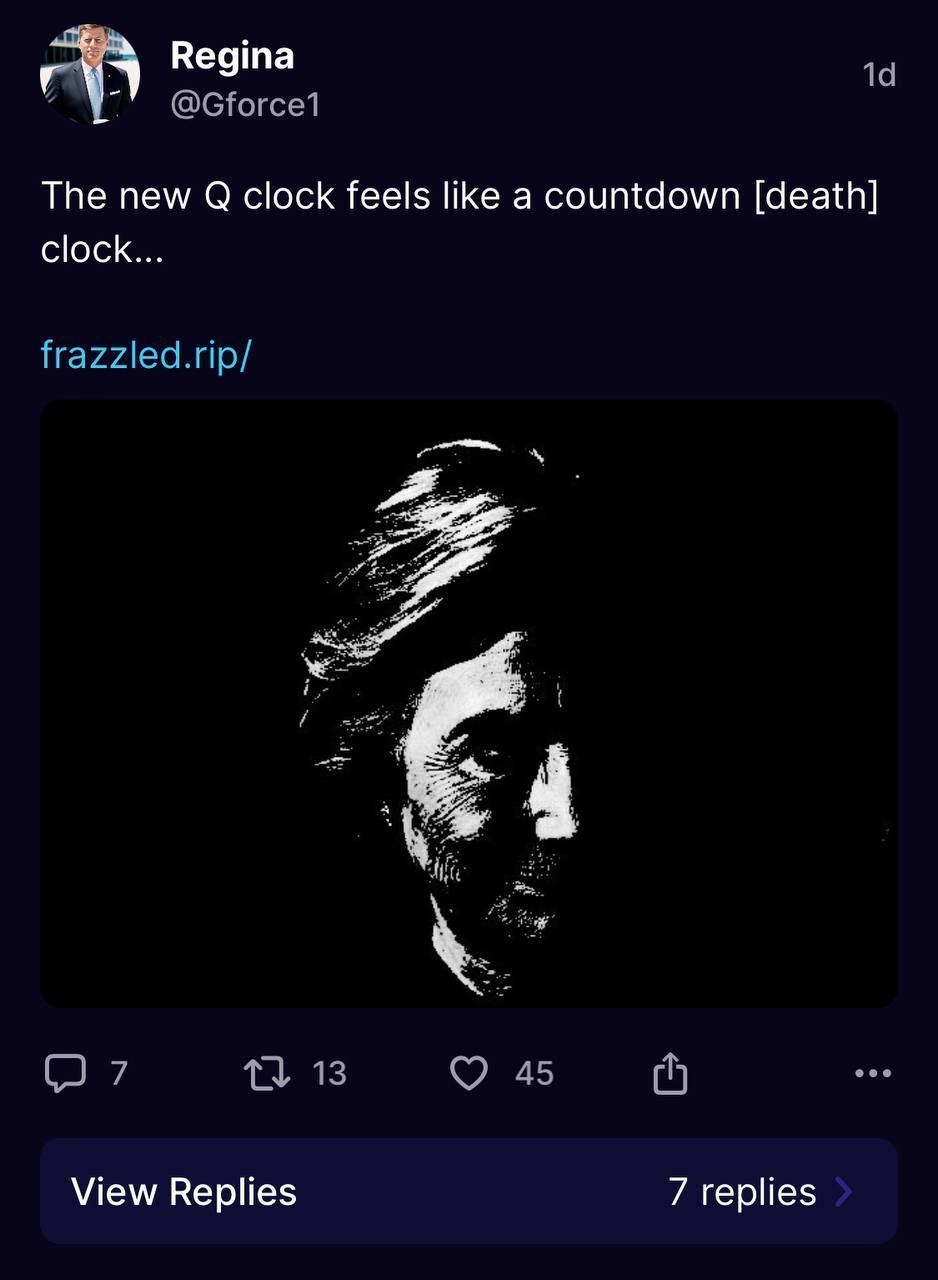Open the frazzled.rip/ link

point(145,354)
